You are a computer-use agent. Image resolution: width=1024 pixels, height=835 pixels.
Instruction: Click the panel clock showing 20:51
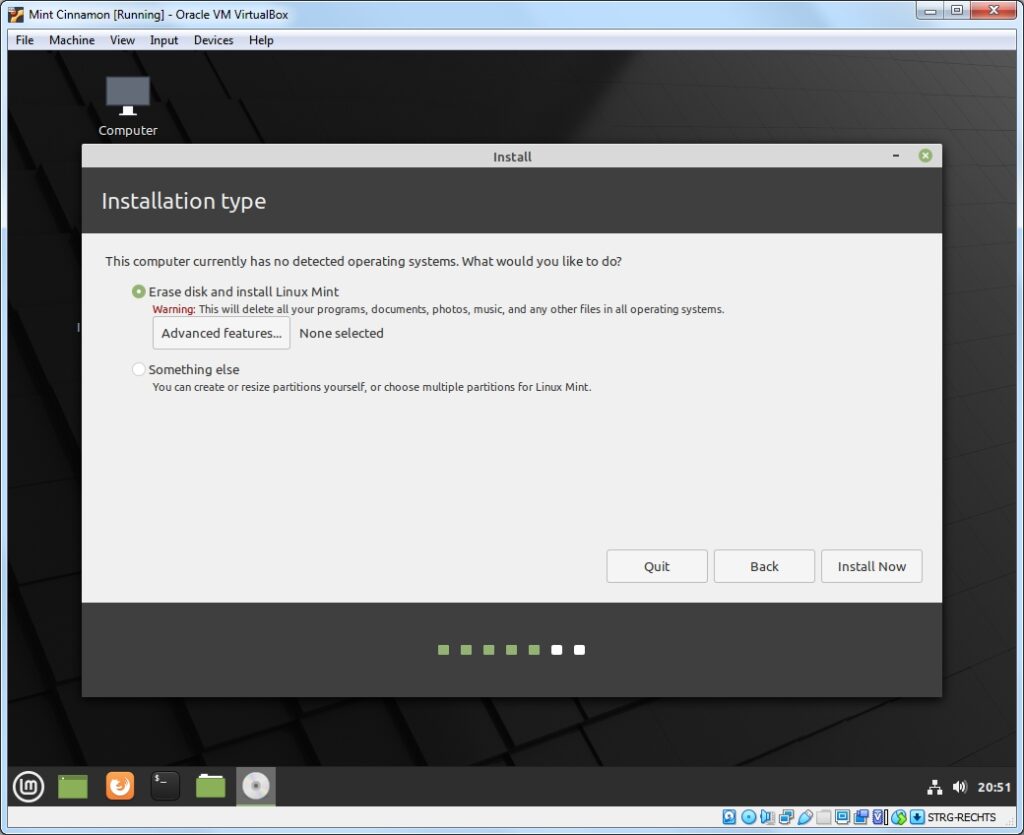(993, 787)
